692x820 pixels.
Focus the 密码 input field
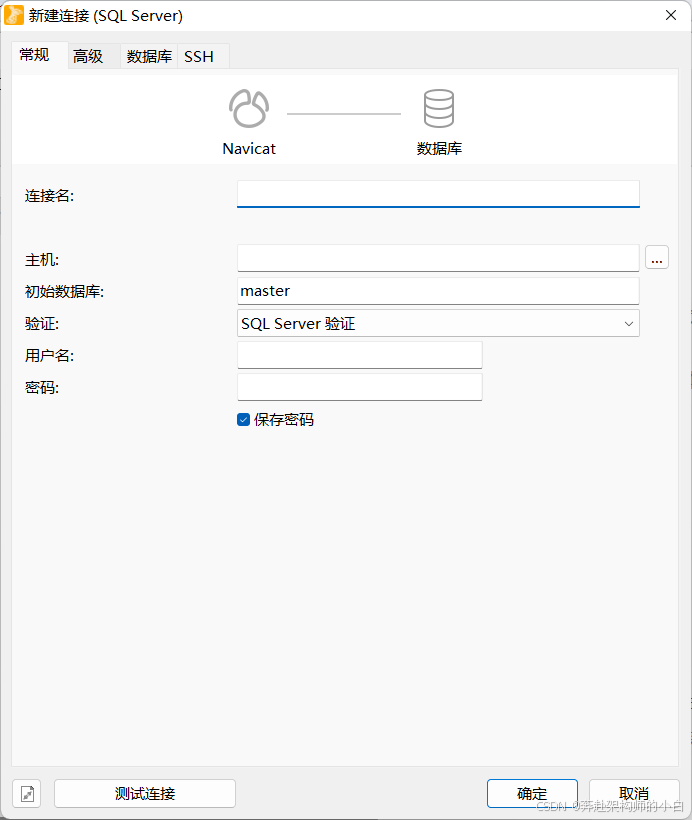(x=360, y=387)
